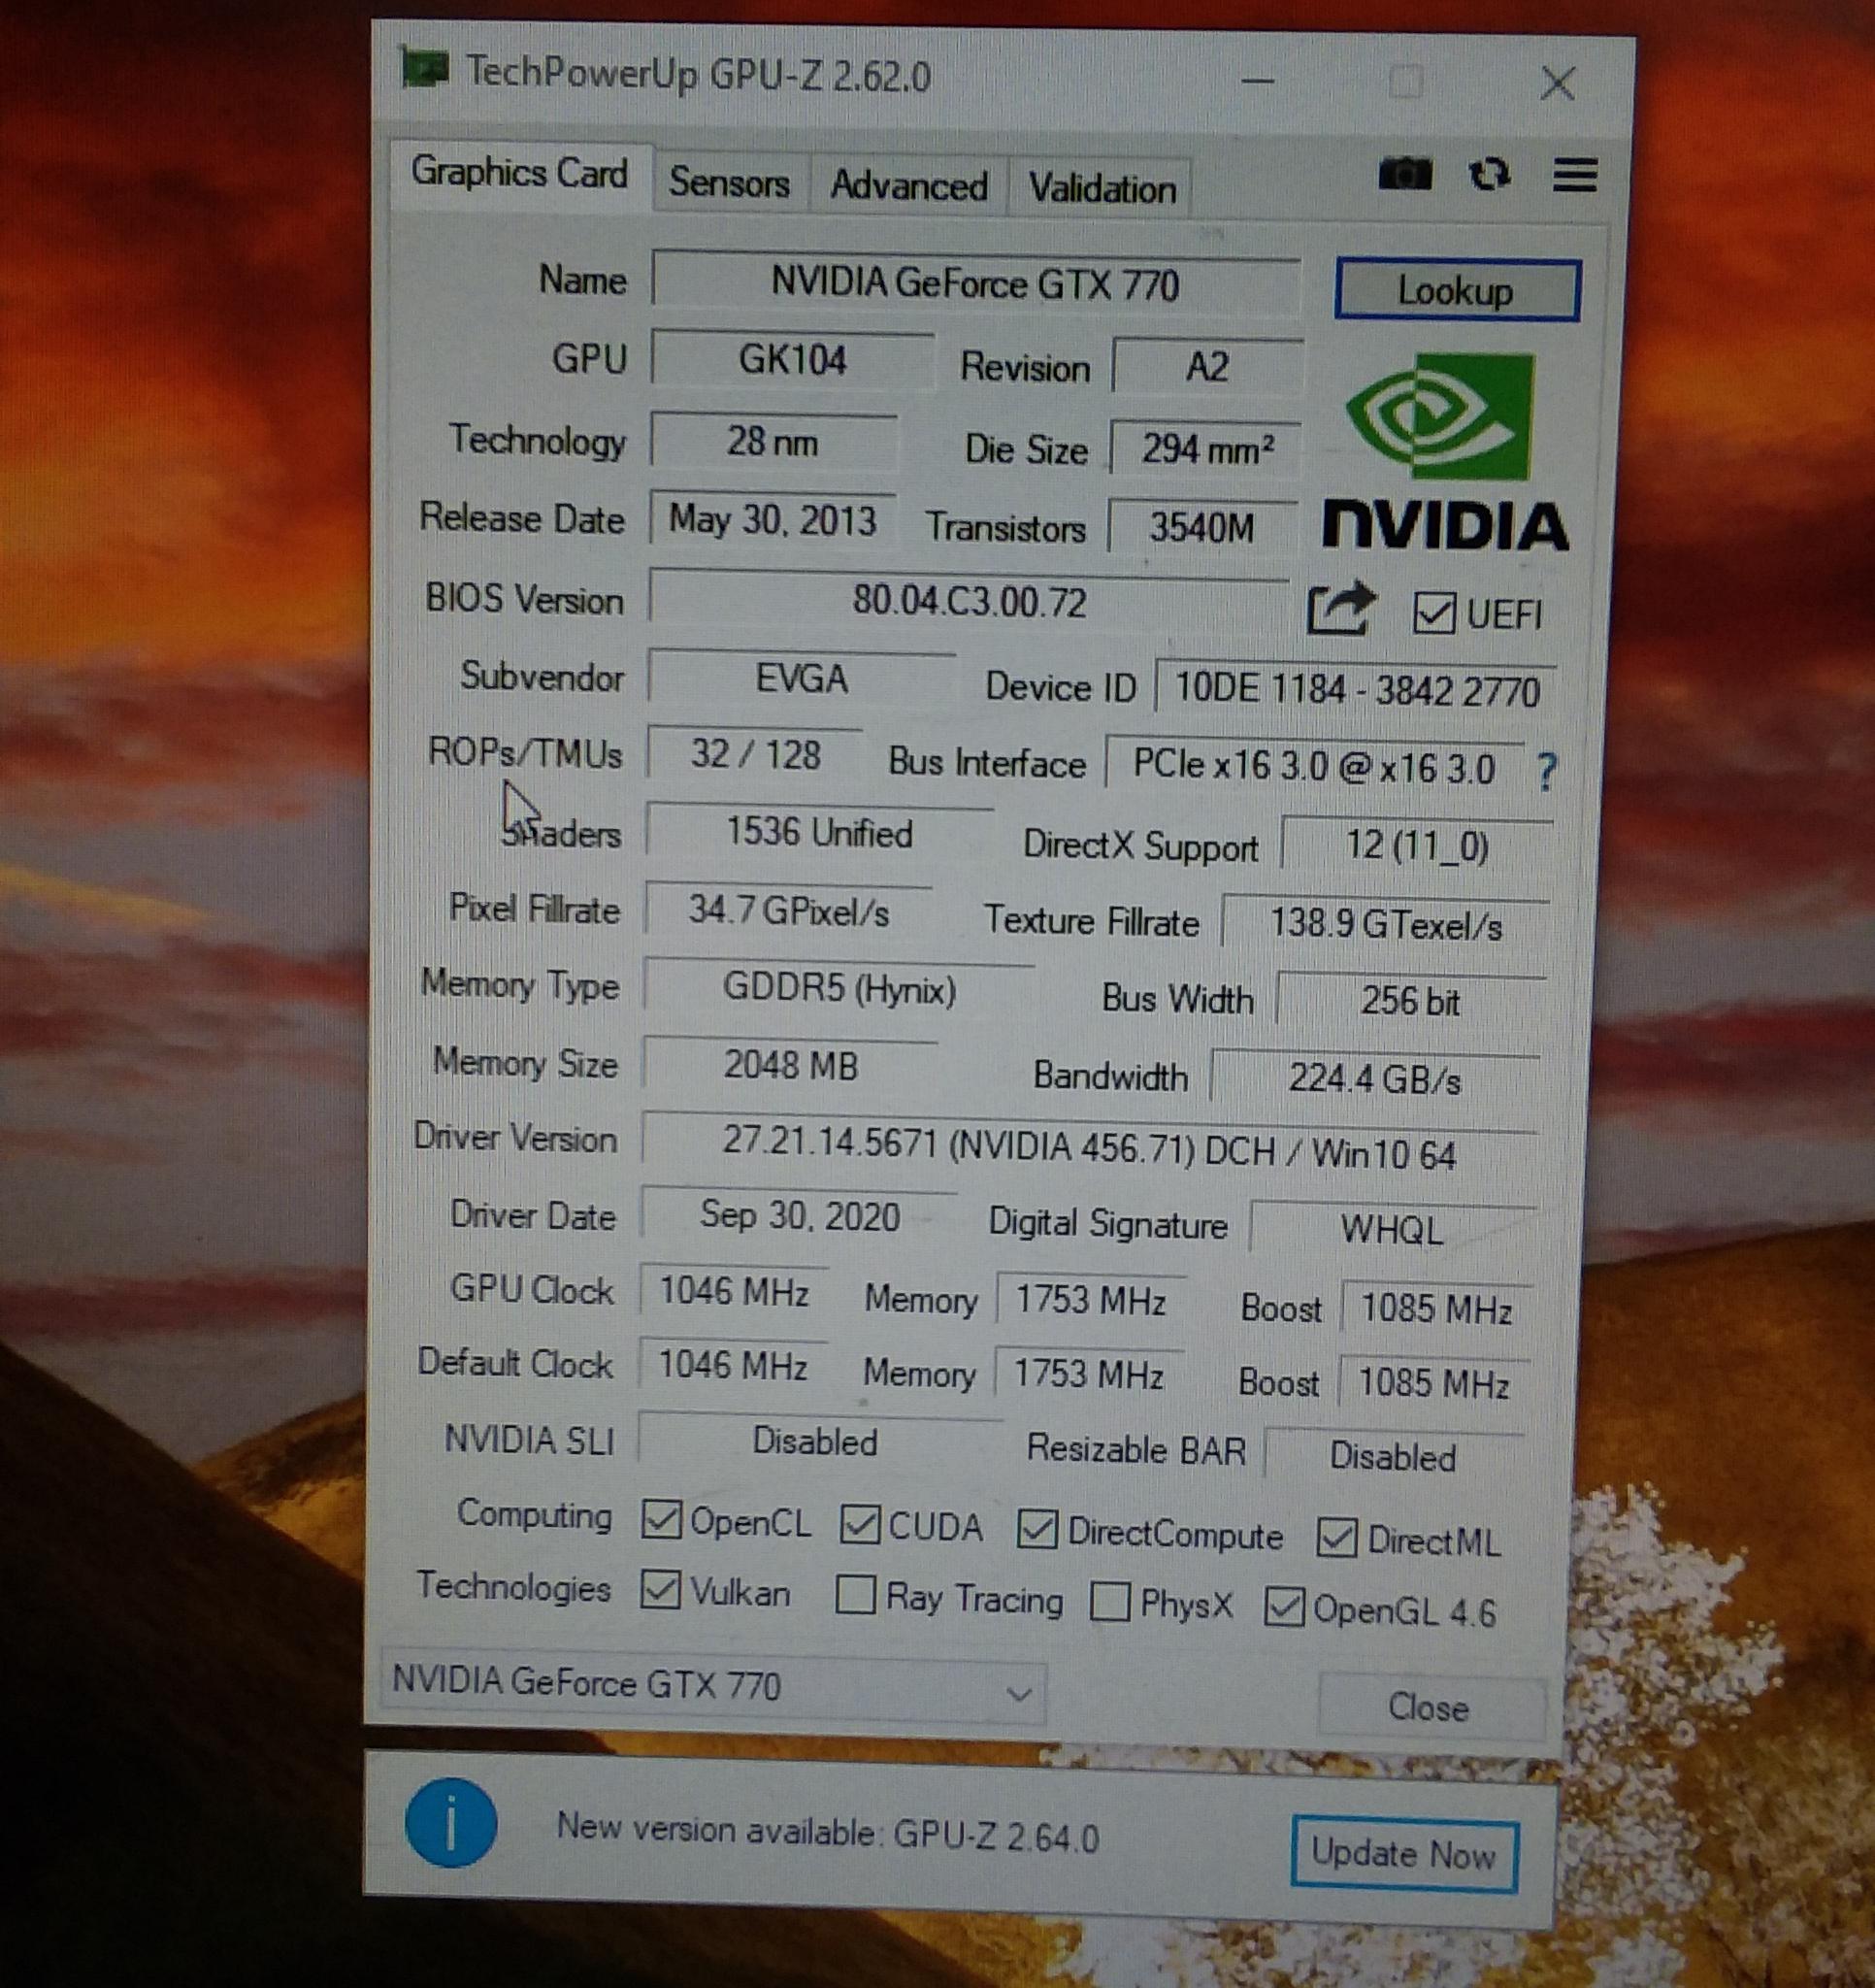The width and height of the screenshot is (1875, 1988).
Task: Click the Bus Interface question mark
Action: pos(1546,771)
